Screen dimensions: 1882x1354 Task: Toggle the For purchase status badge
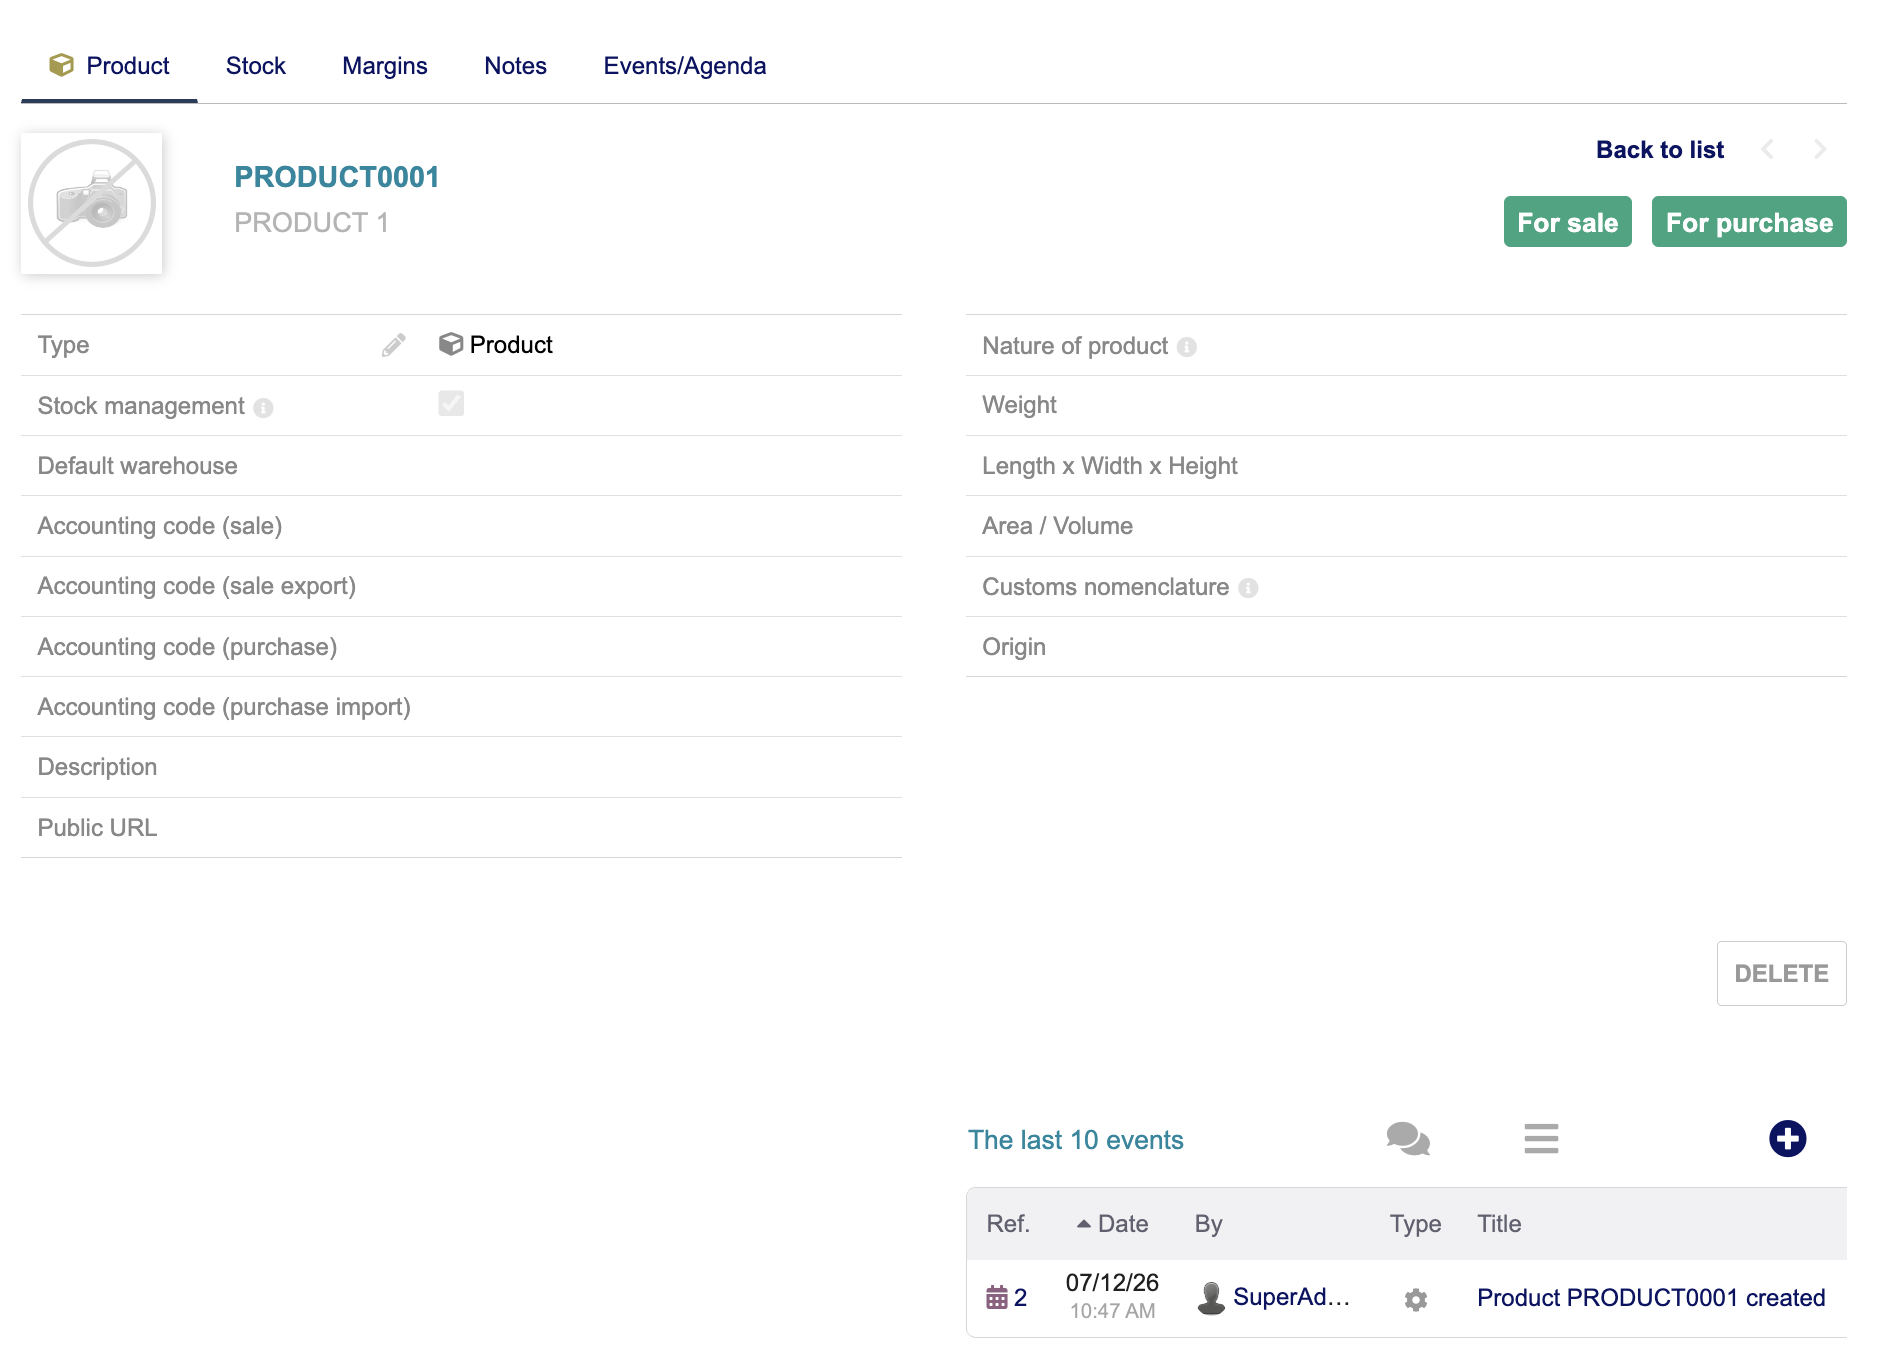(x=1749, y=222)
